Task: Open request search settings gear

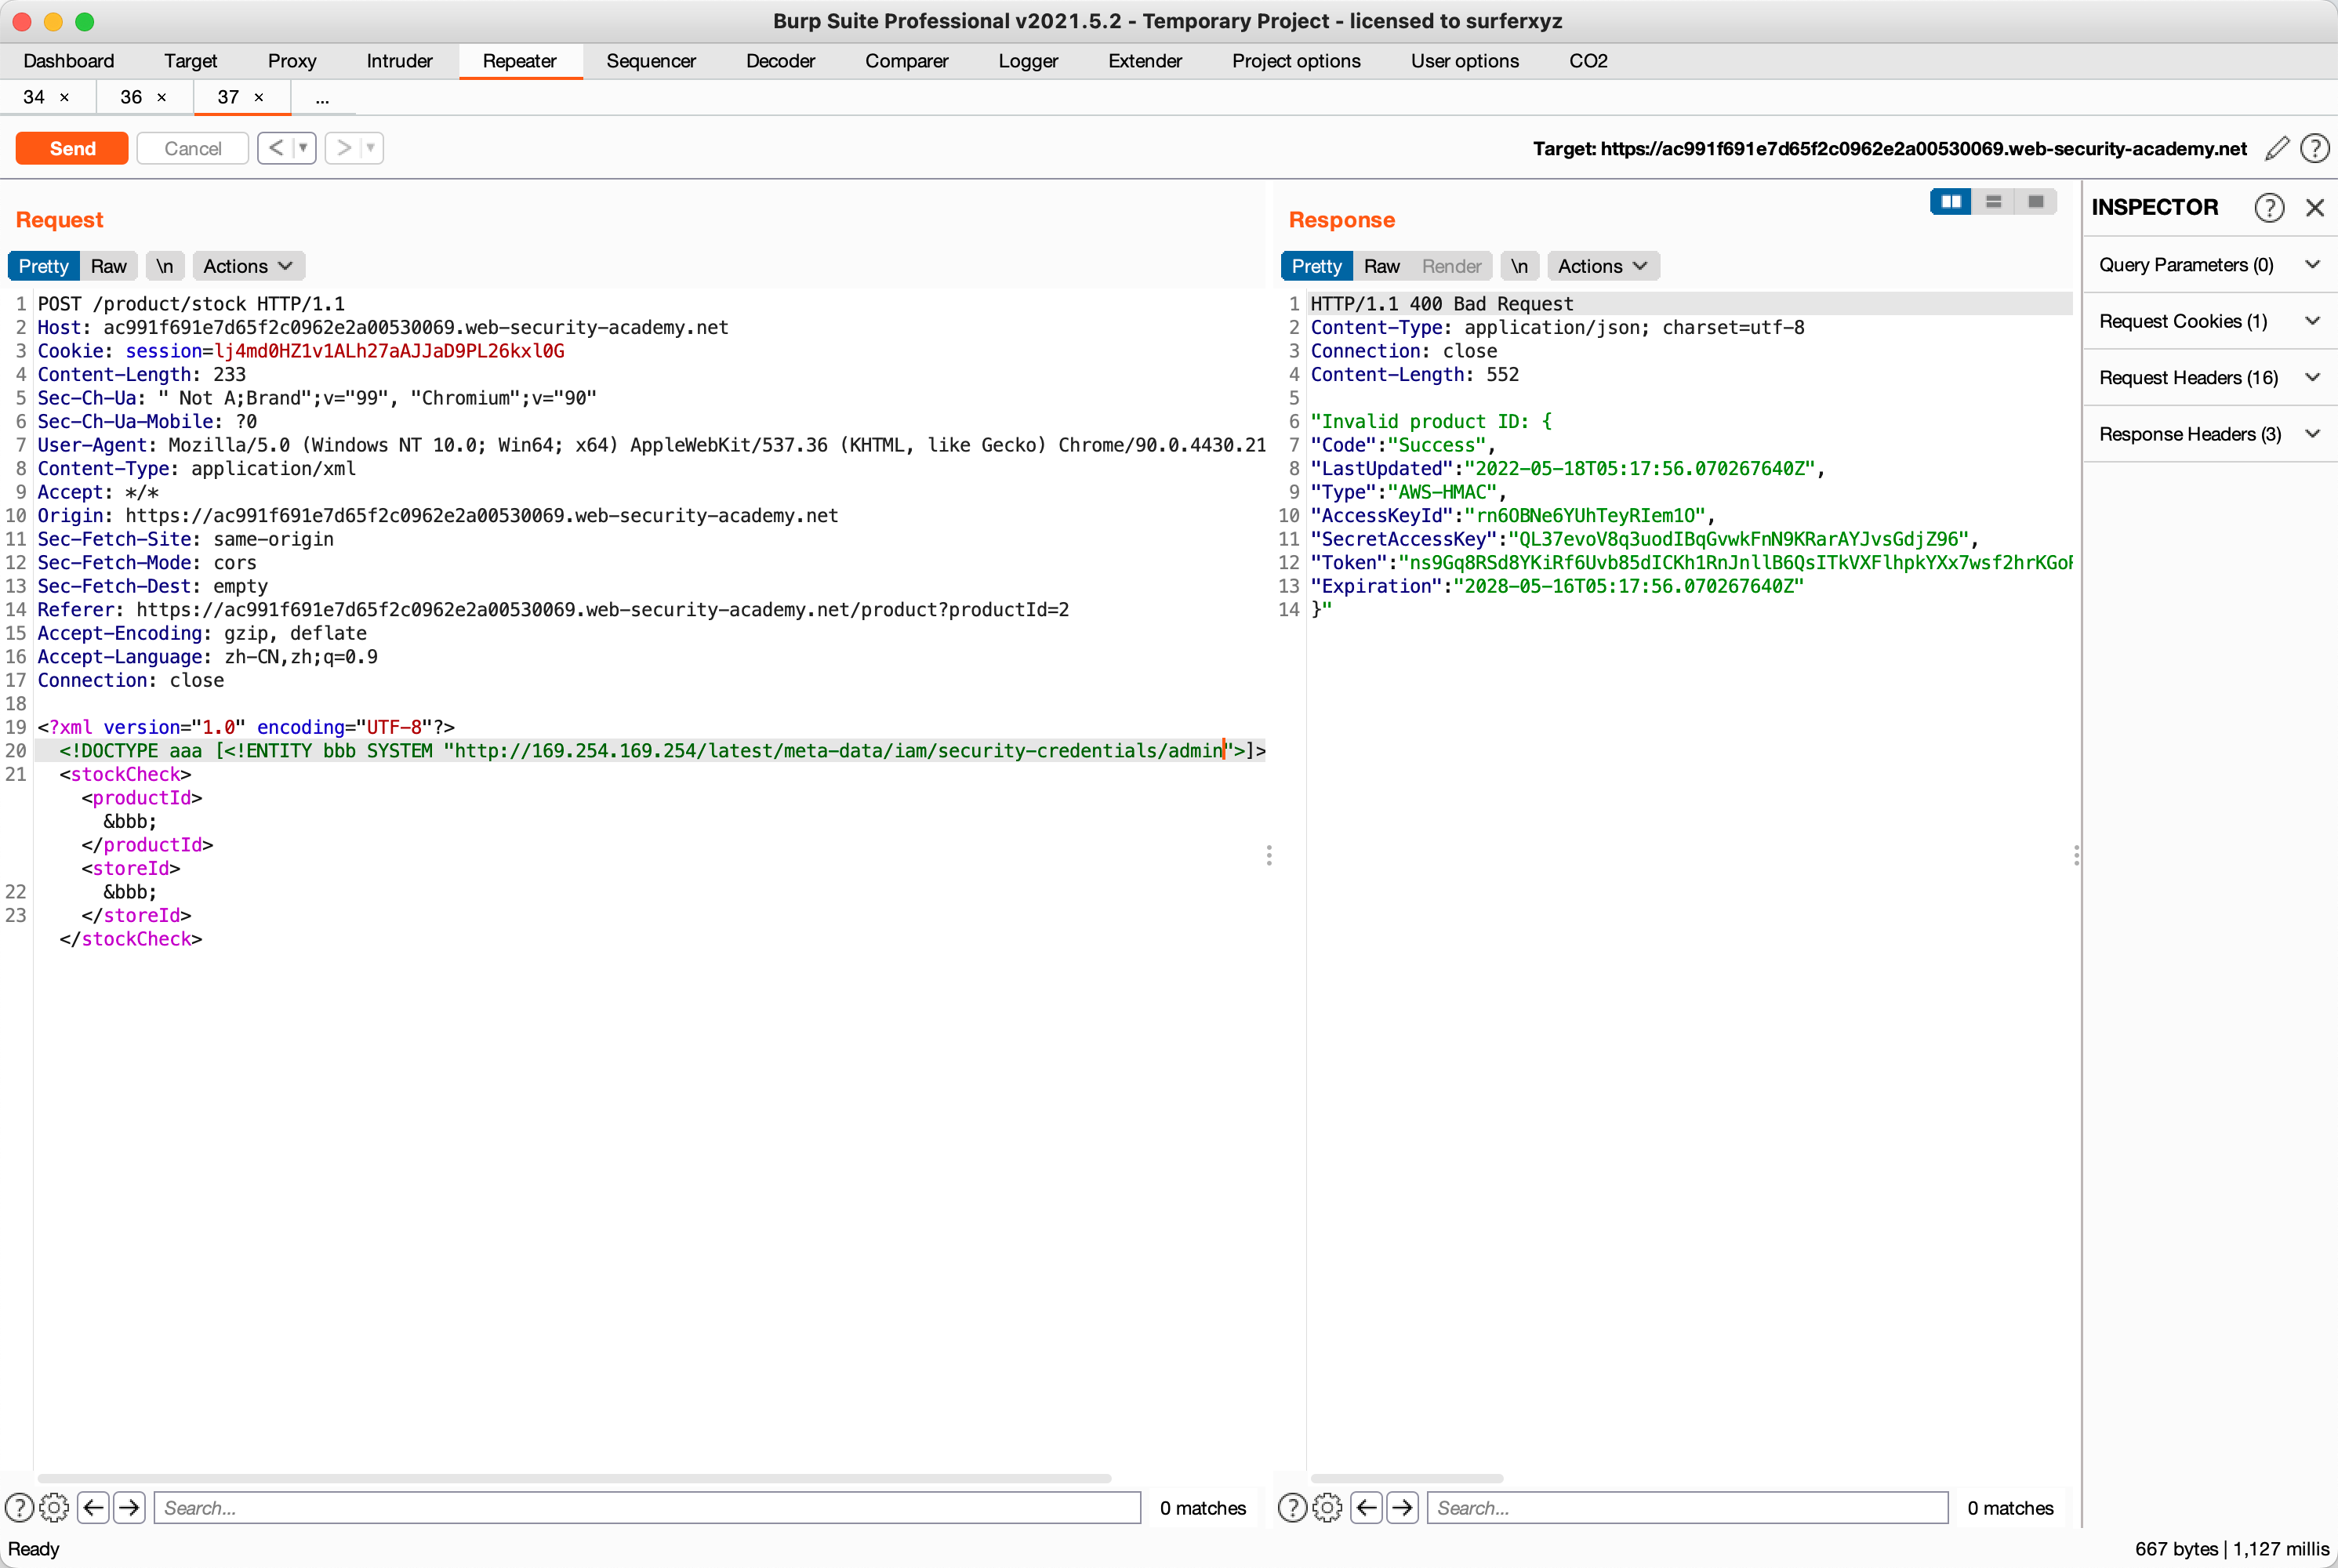Action: [x=54, y=1508]
